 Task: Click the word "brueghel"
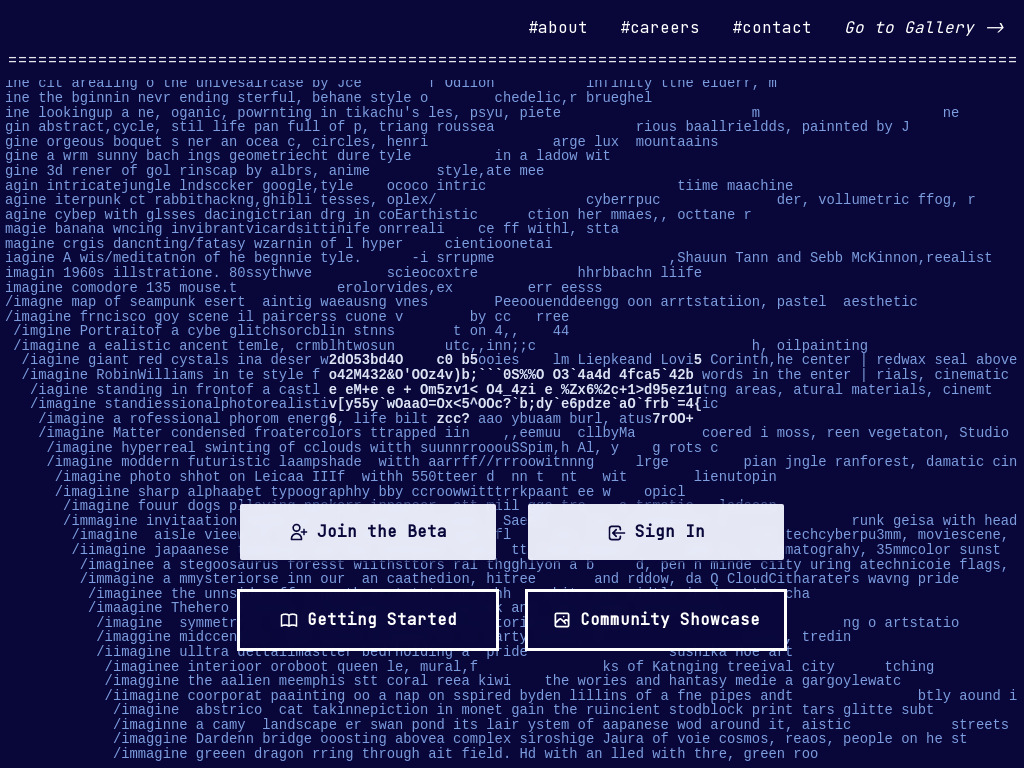tap(618, 98)
